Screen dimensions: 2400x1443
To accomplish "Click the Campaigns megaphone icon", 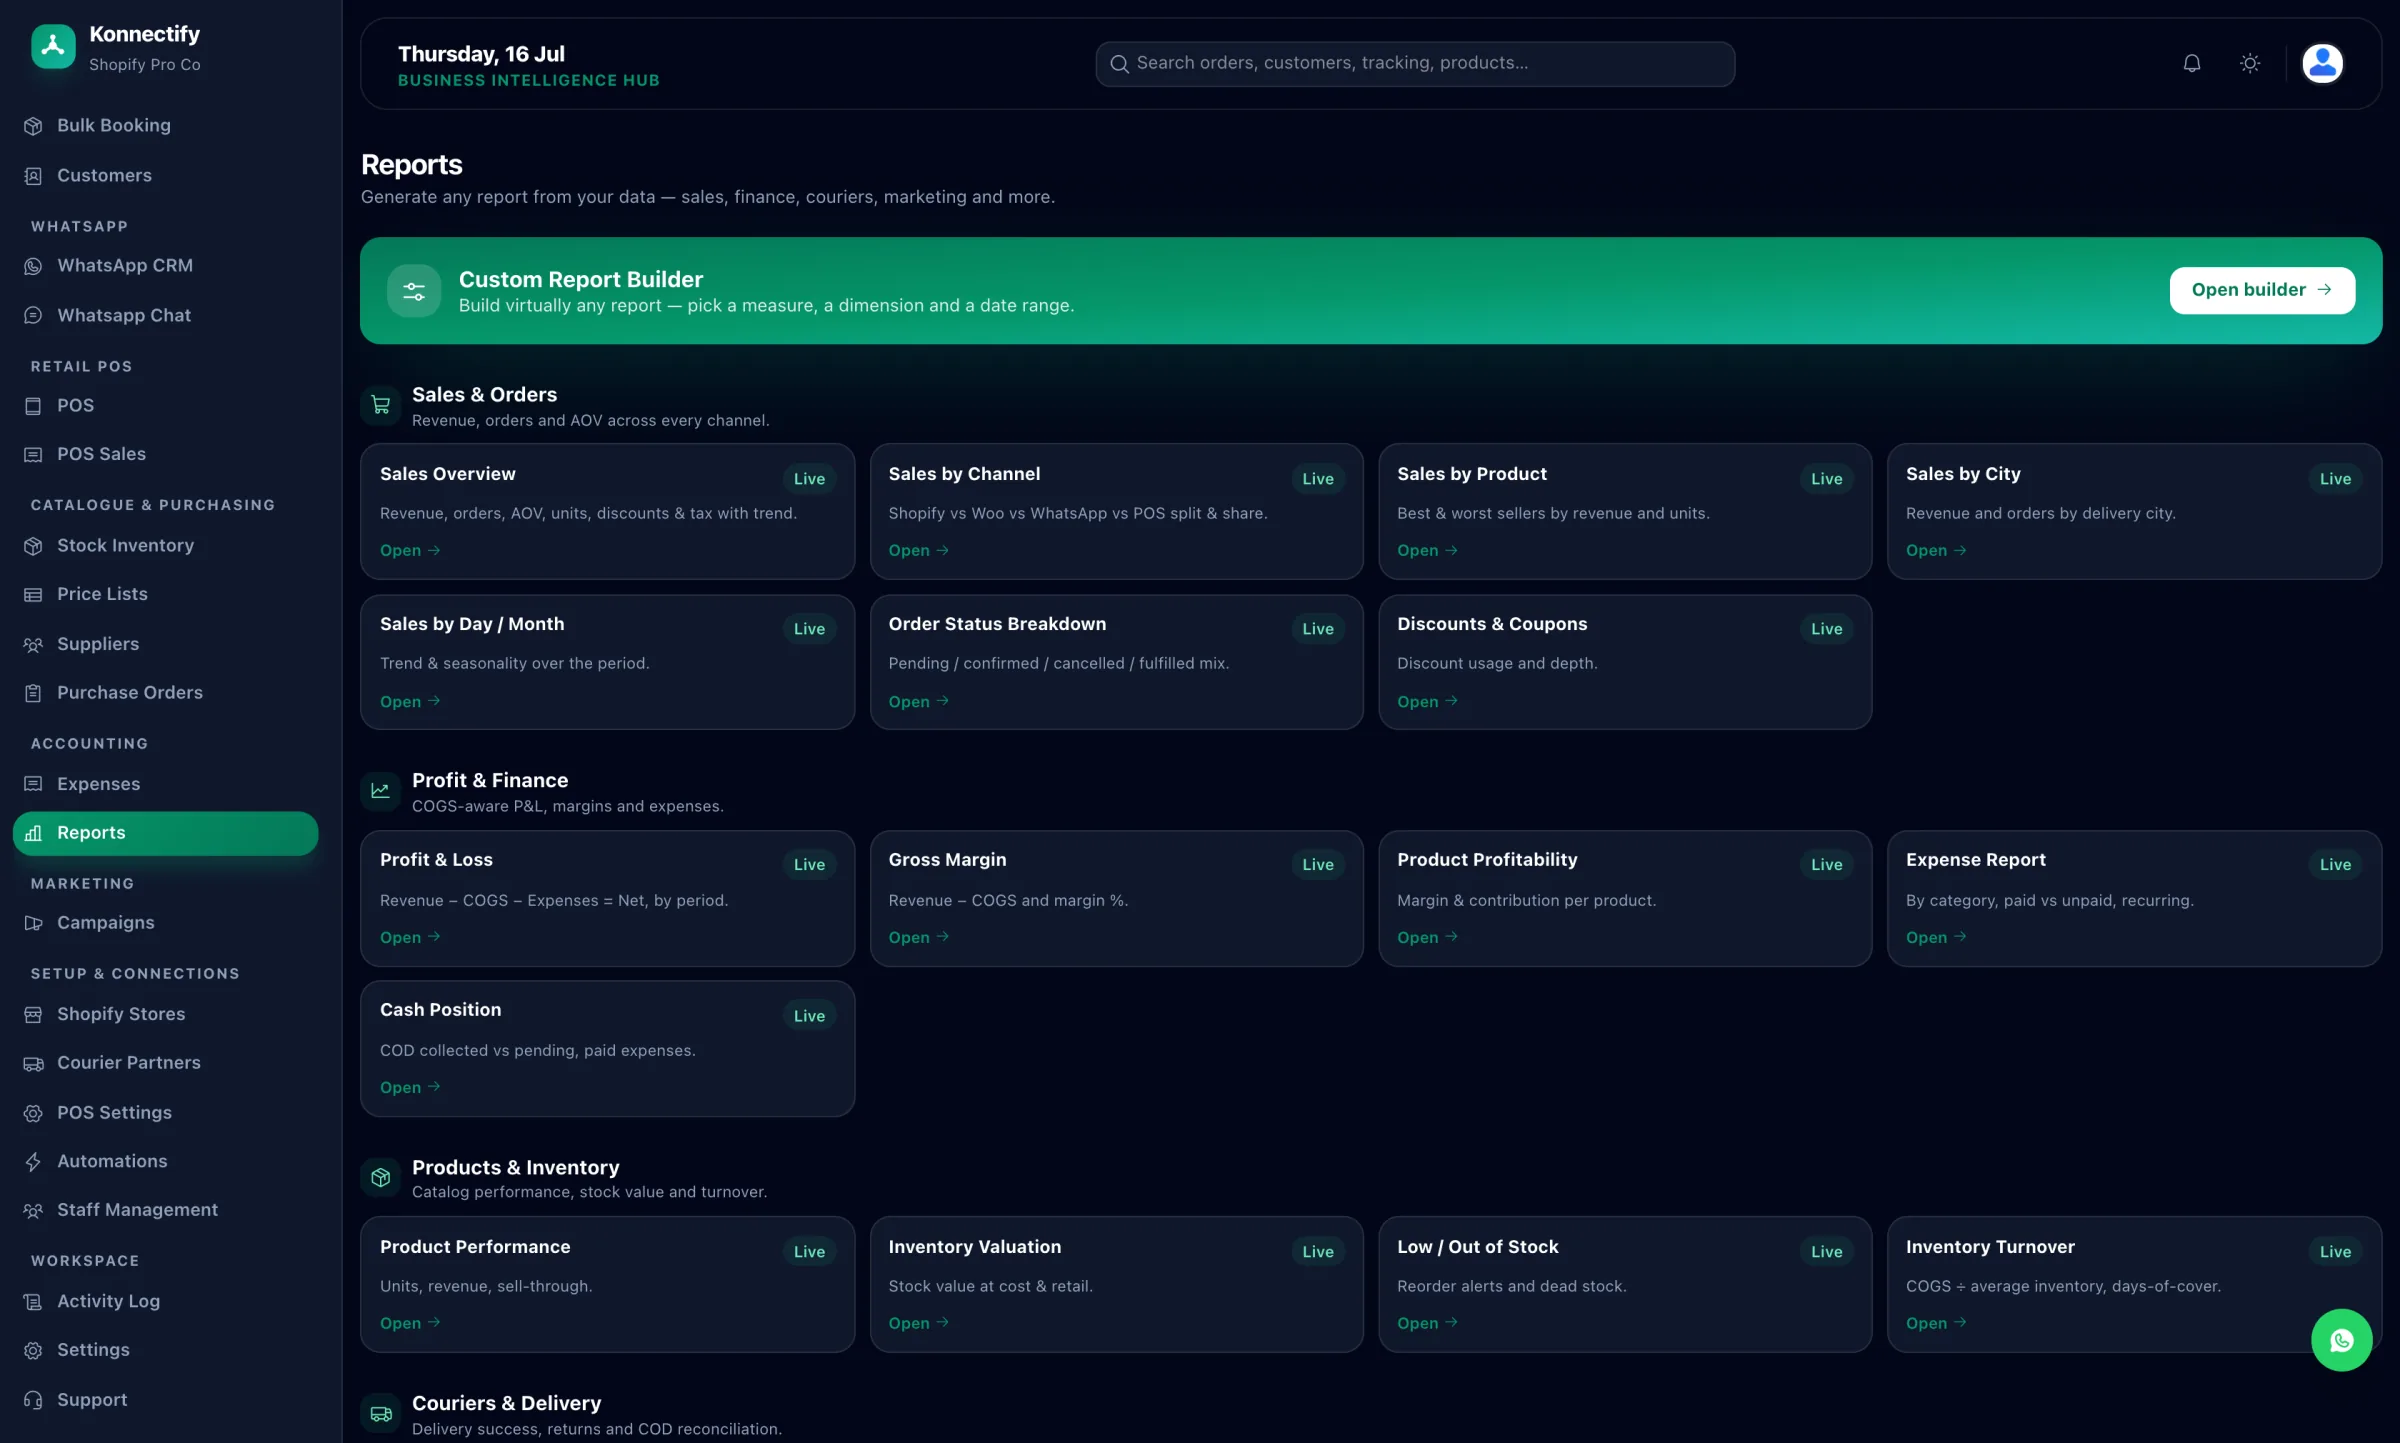I will (33, 923).
